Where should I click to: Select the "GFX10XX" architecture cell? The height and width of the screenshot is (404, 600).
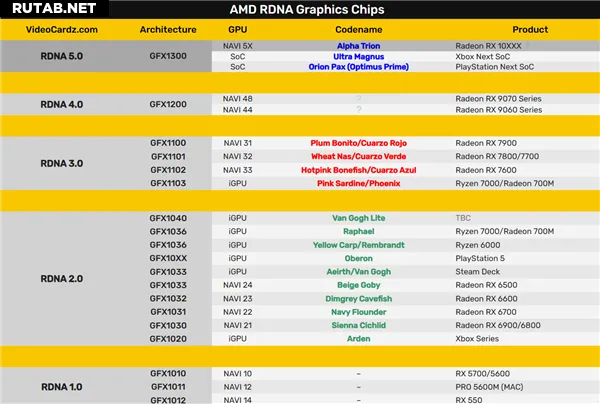pos(168,258)
